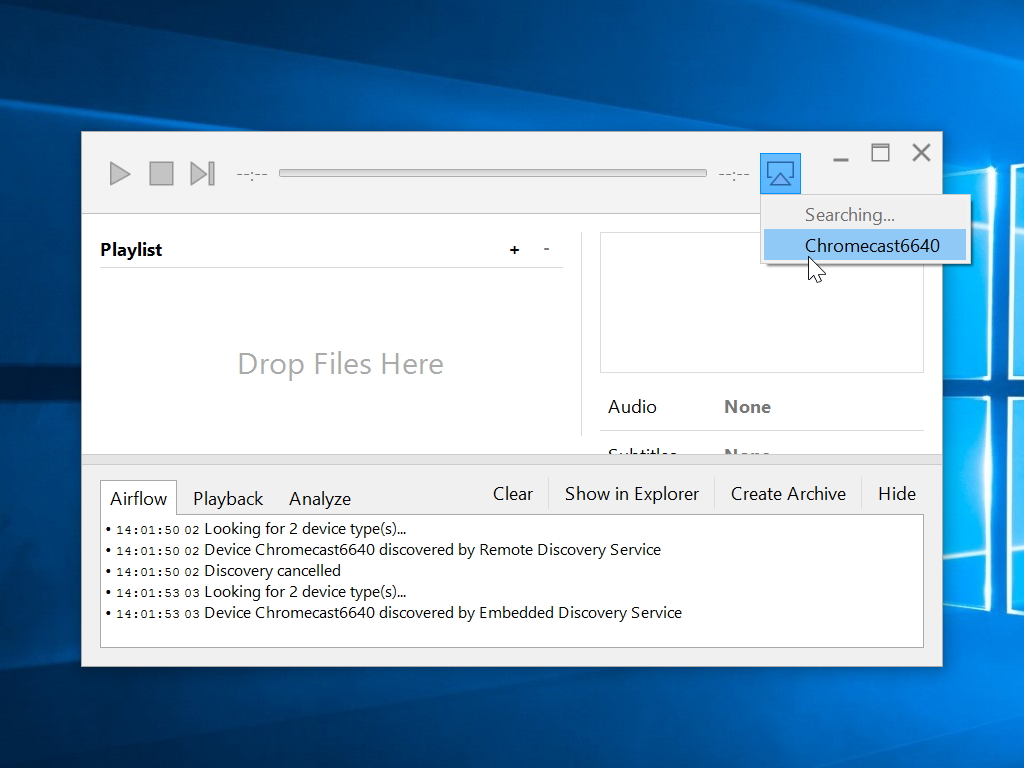Click the remaining time readout right of the seek bar
The width and height of the screenshot is (1024, 768).
click(734, 174)
